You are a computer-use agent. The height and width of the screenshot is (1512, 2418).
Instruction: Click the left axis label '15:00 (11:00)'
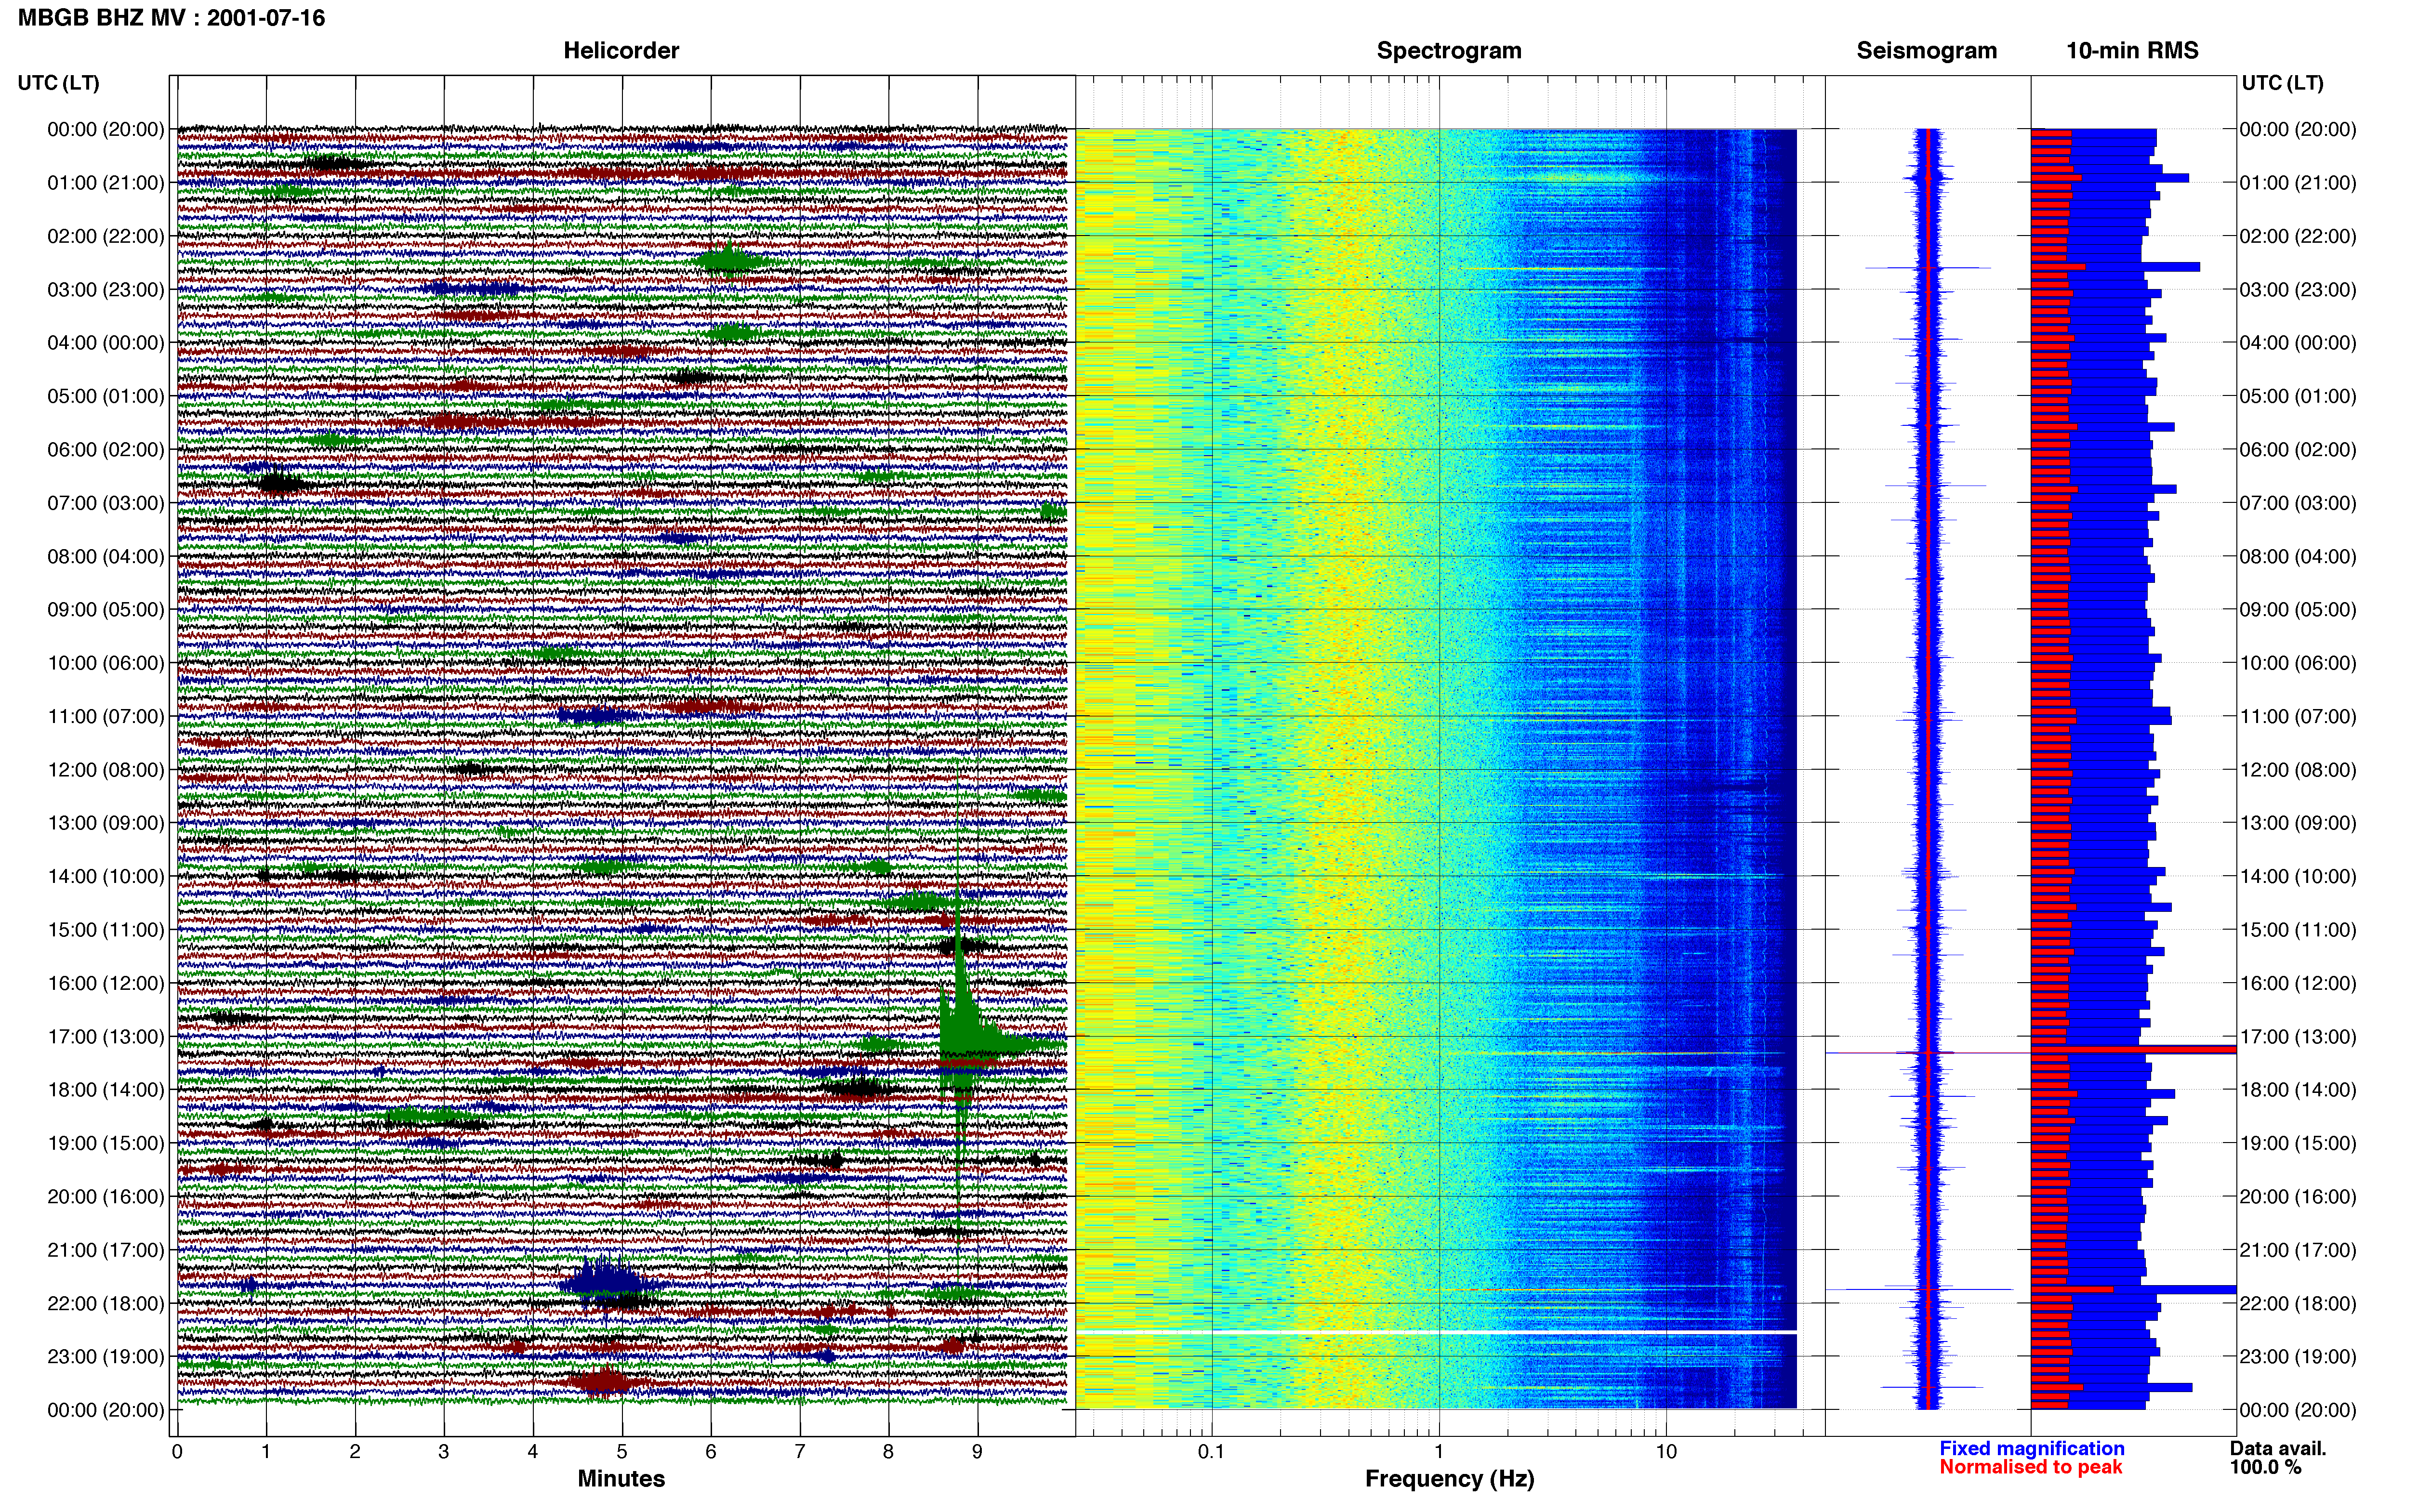pos(105,929)
